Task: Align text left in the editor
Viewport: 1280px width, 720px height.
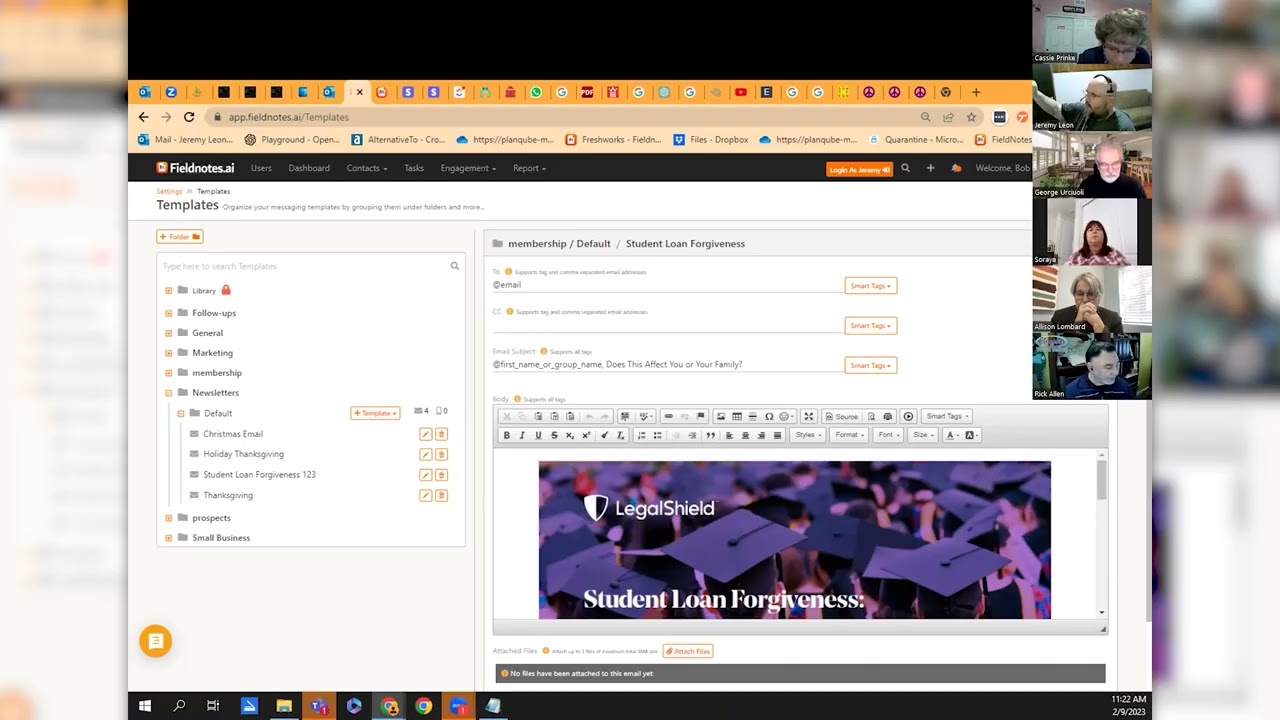Action: pos(729,435)
